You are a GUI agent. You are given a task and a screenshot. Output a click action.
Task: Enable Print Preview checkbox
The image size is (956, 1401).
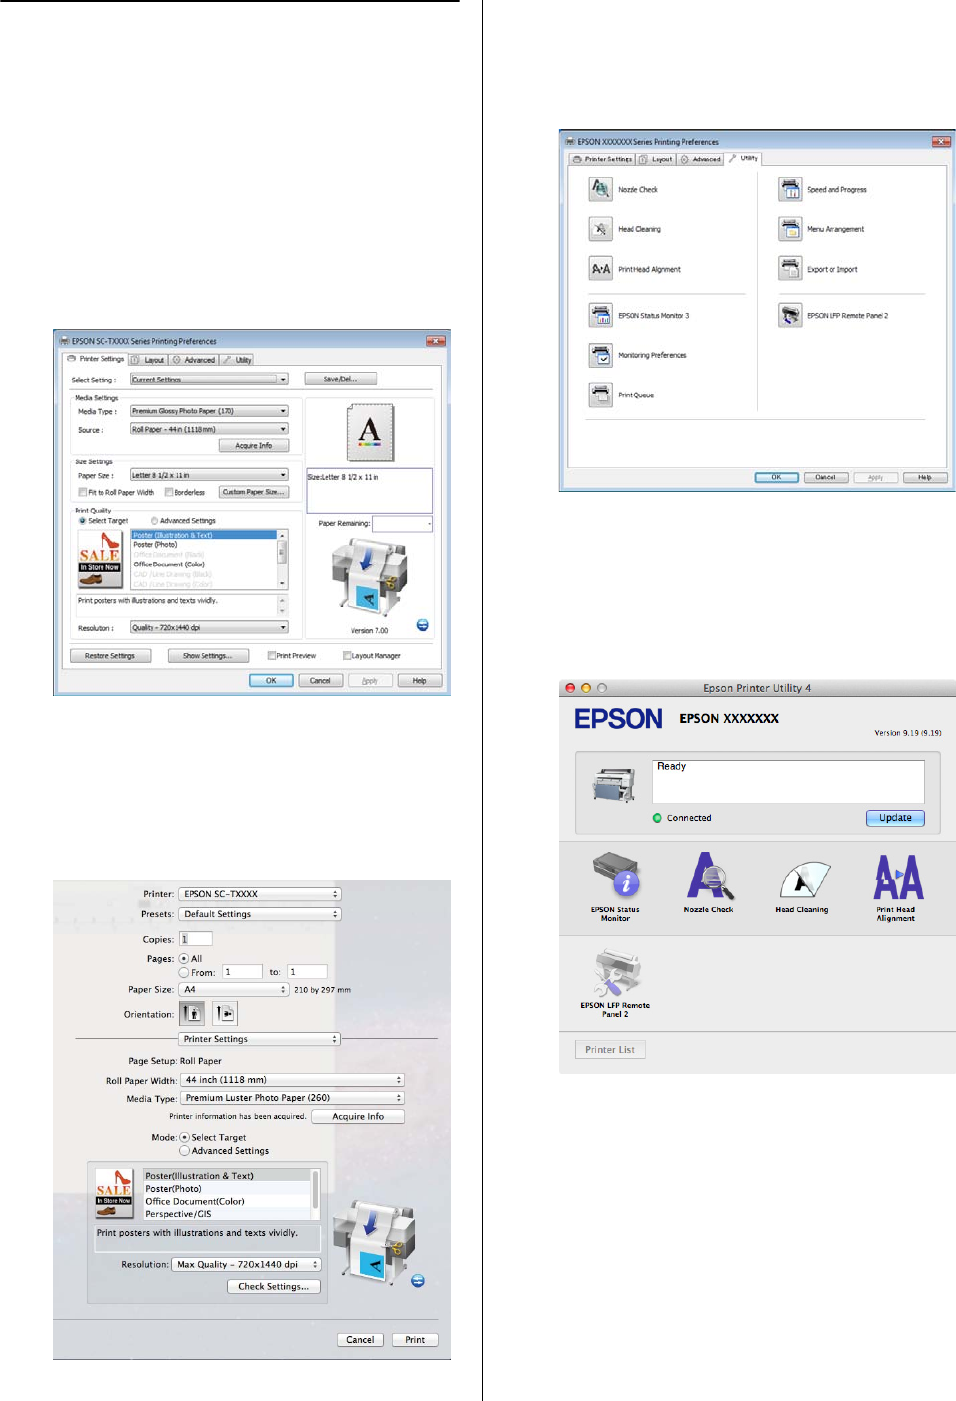coord(271,656)
